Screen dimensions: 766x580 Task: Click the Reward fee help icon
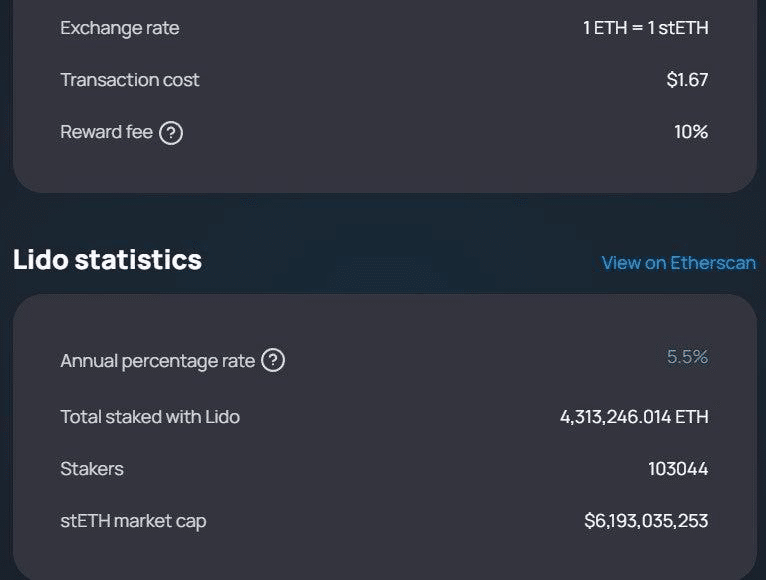click(171, 132)
